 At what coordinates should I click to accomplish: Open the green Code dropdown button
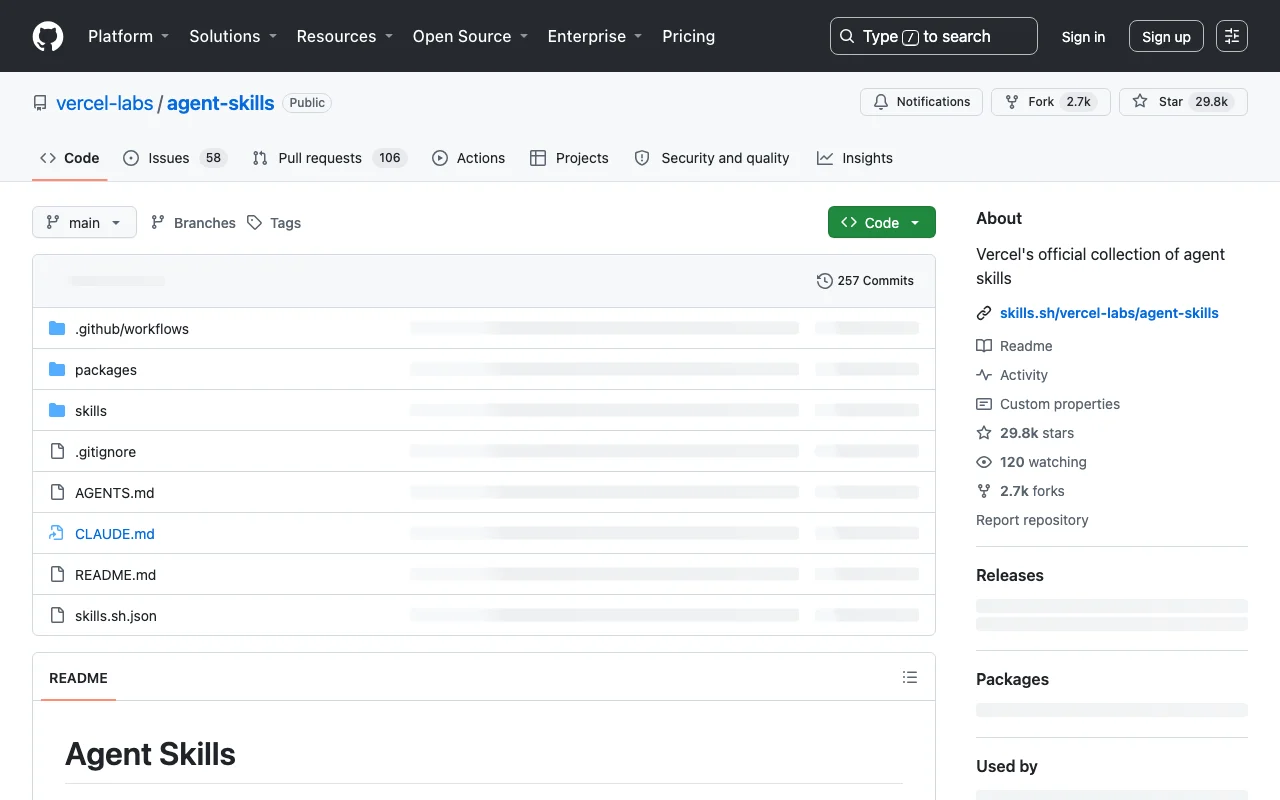(x=882, y=222)
